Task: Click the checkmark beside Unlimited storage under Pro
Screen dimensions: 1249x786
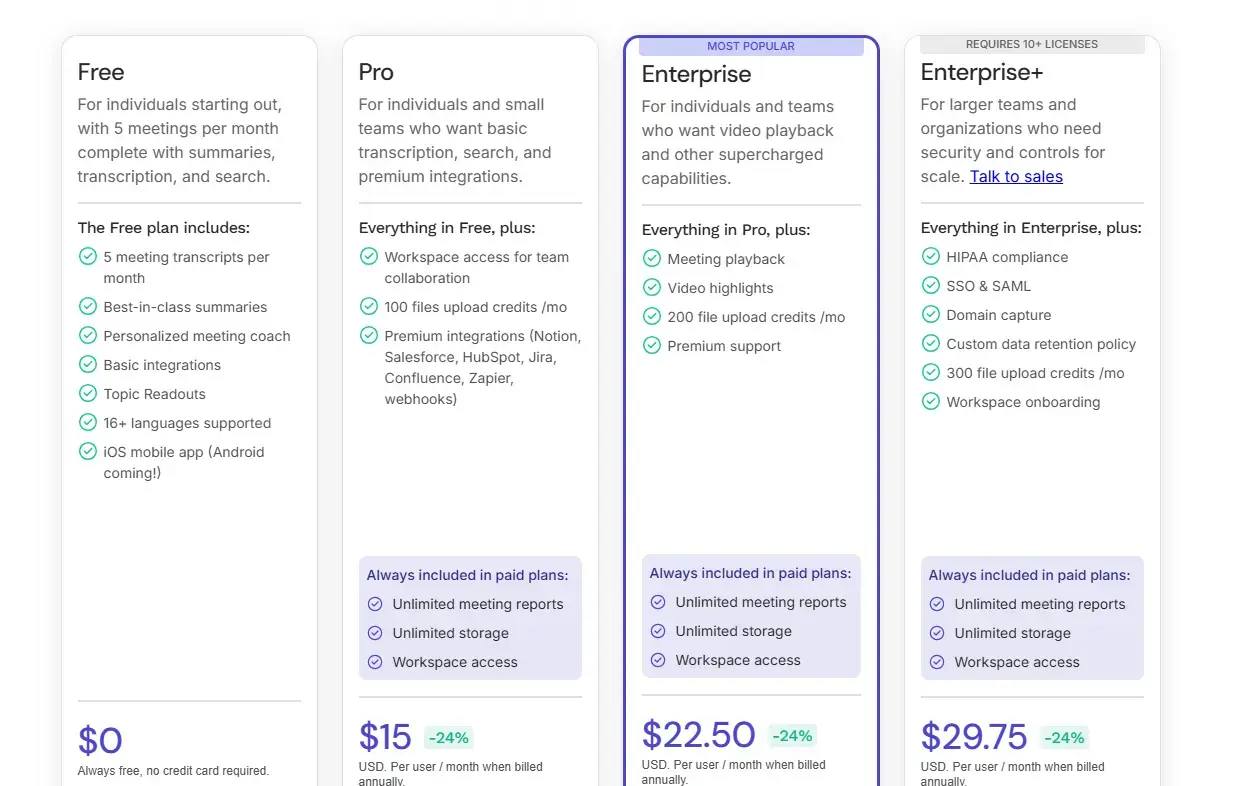Action: [374, 633]
